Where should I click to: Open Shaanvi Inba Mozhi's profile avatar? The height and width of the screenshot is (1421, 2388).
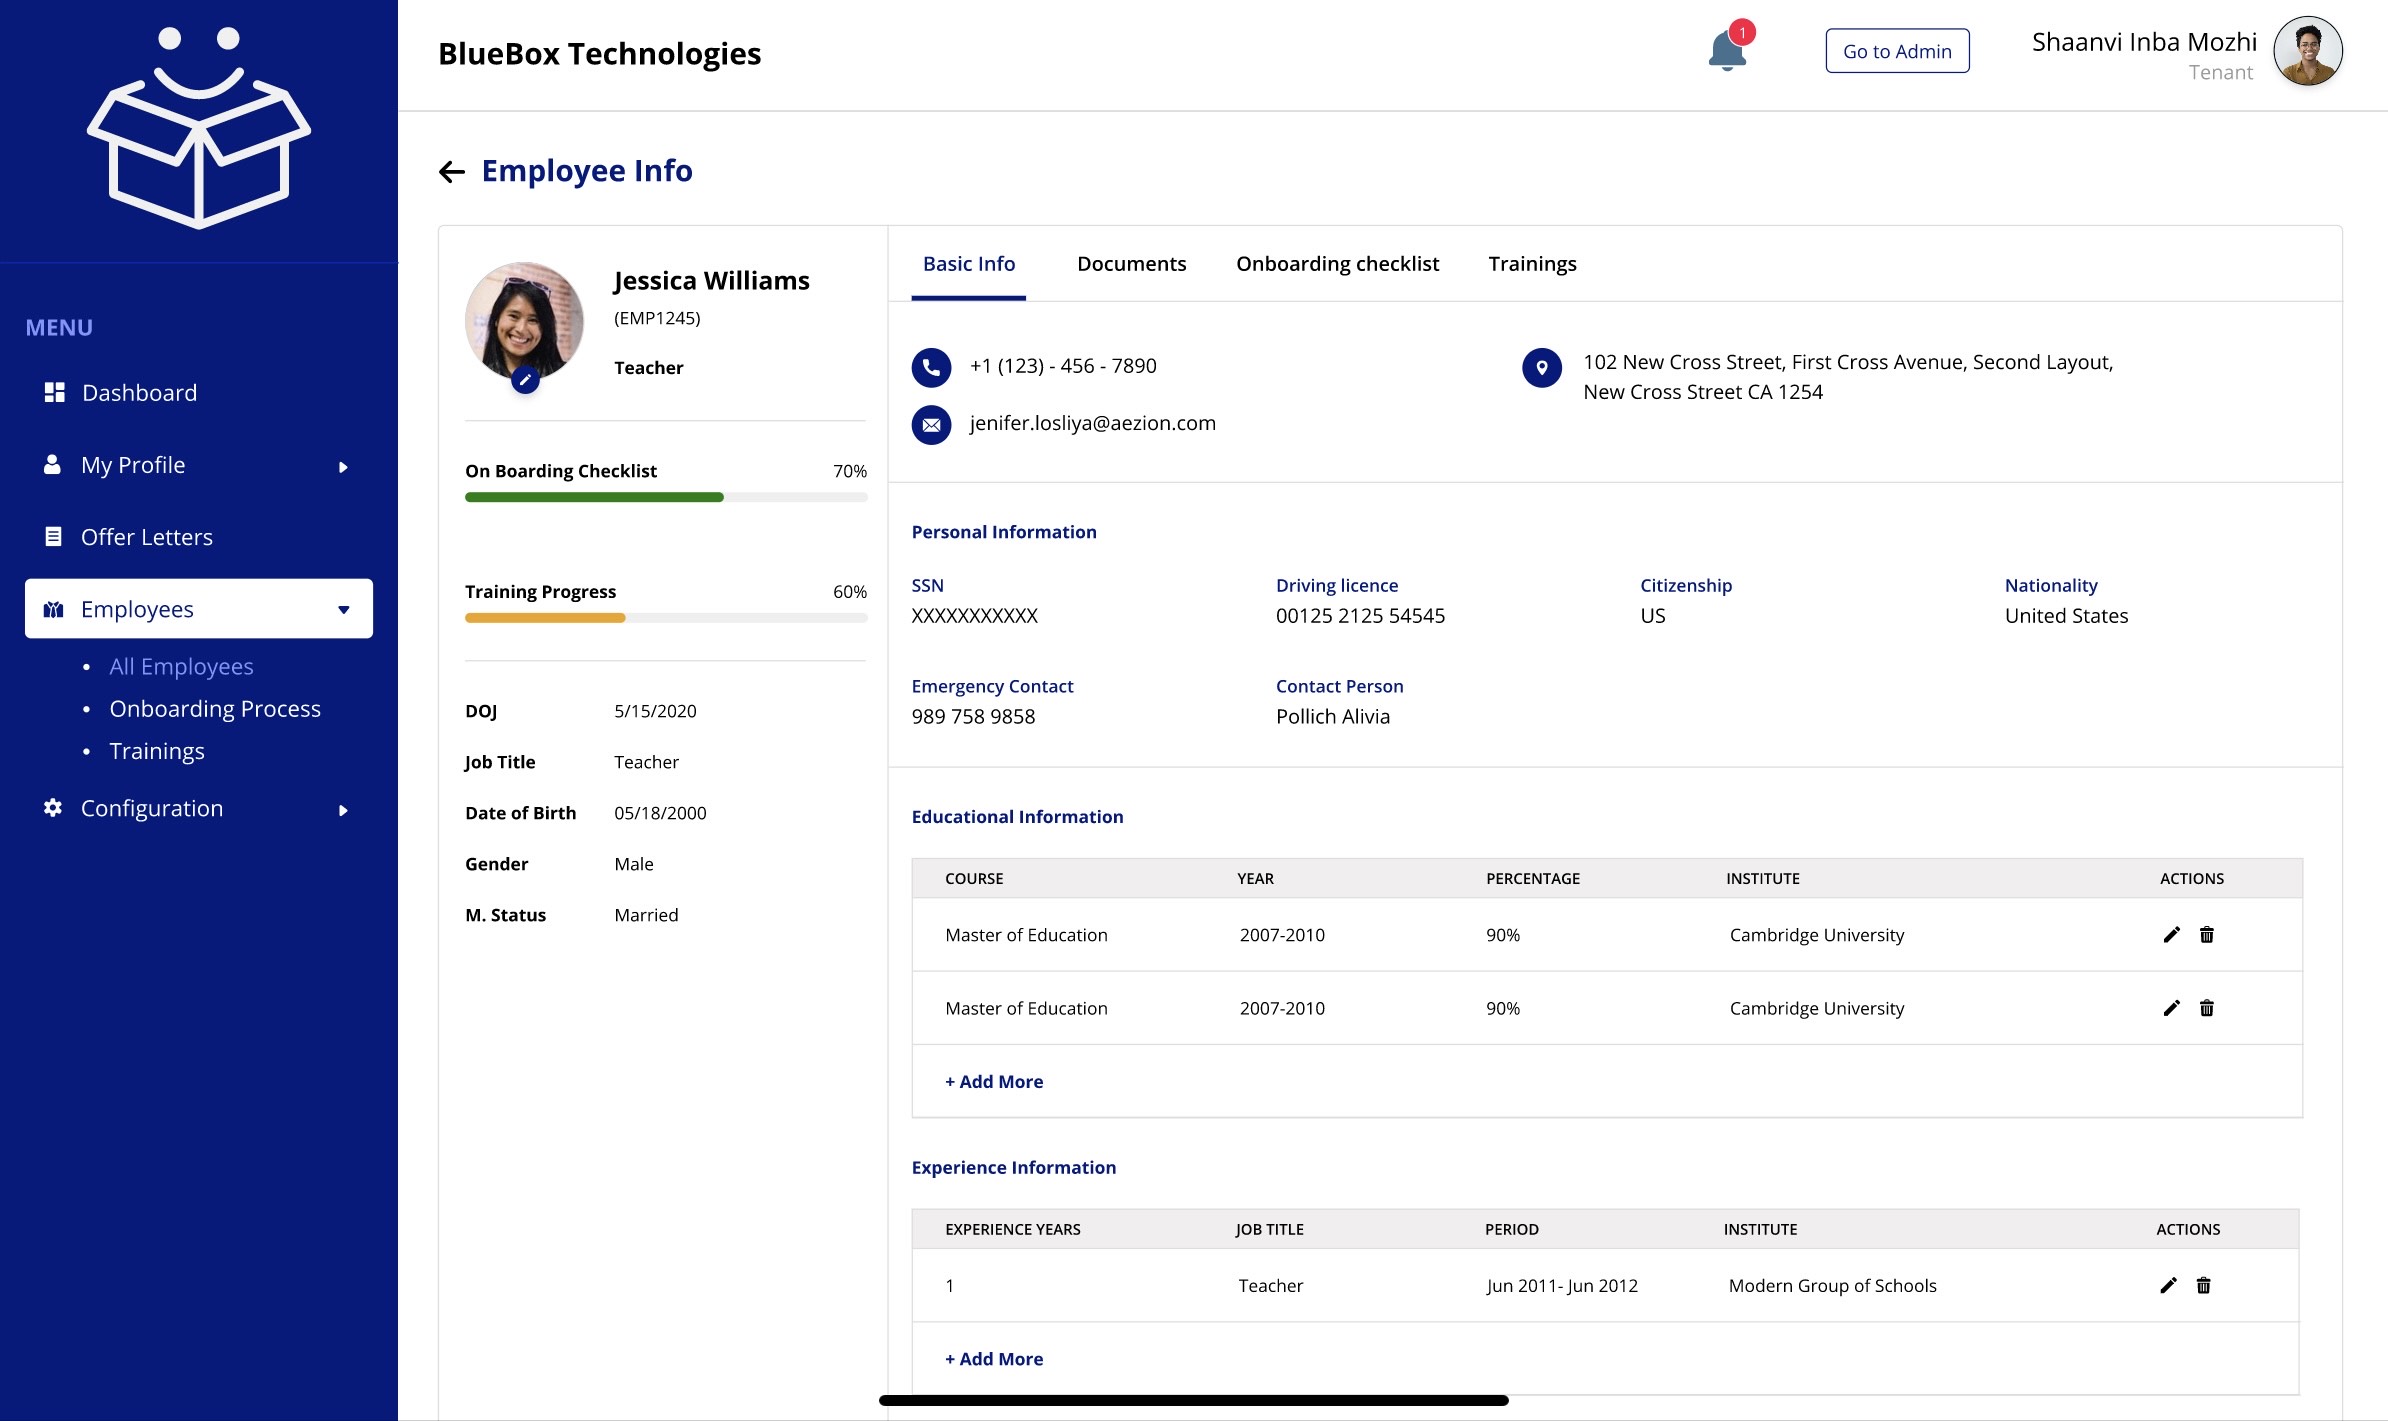point(2307,52)
